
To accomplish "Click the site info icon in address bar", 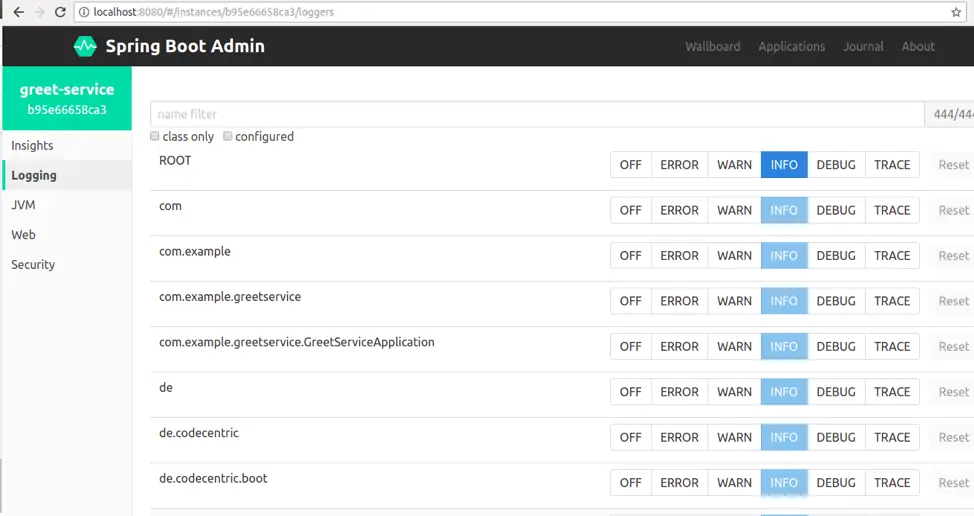I will point(84,12).
